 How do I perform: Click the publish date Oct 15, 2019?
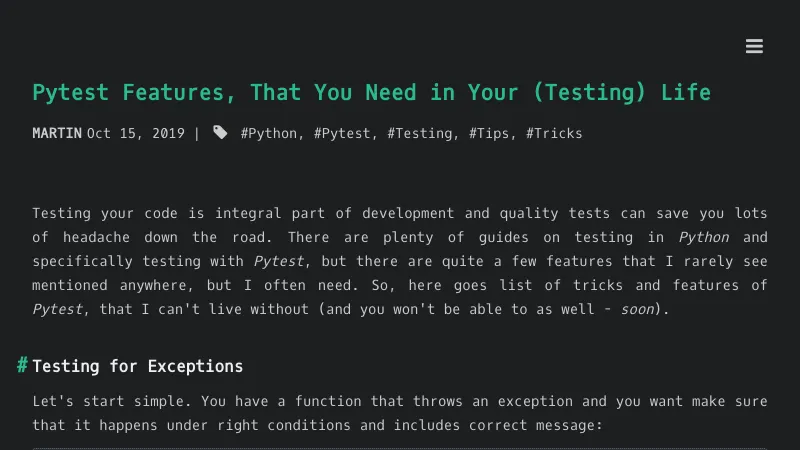click(136, 133)
